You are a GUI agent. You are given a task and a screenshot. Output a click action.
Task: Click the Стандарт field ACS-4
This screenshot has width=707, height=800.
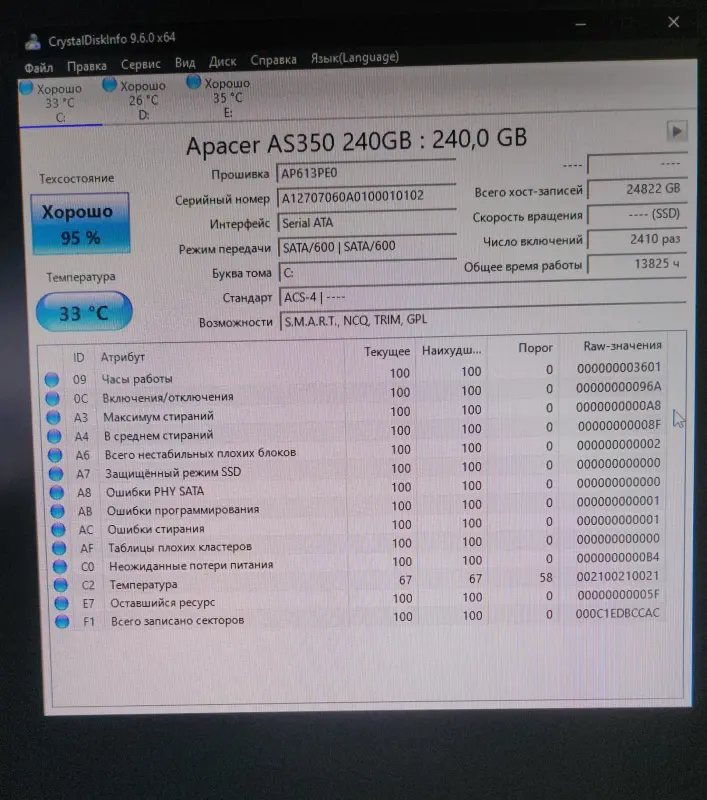(483, 295)
